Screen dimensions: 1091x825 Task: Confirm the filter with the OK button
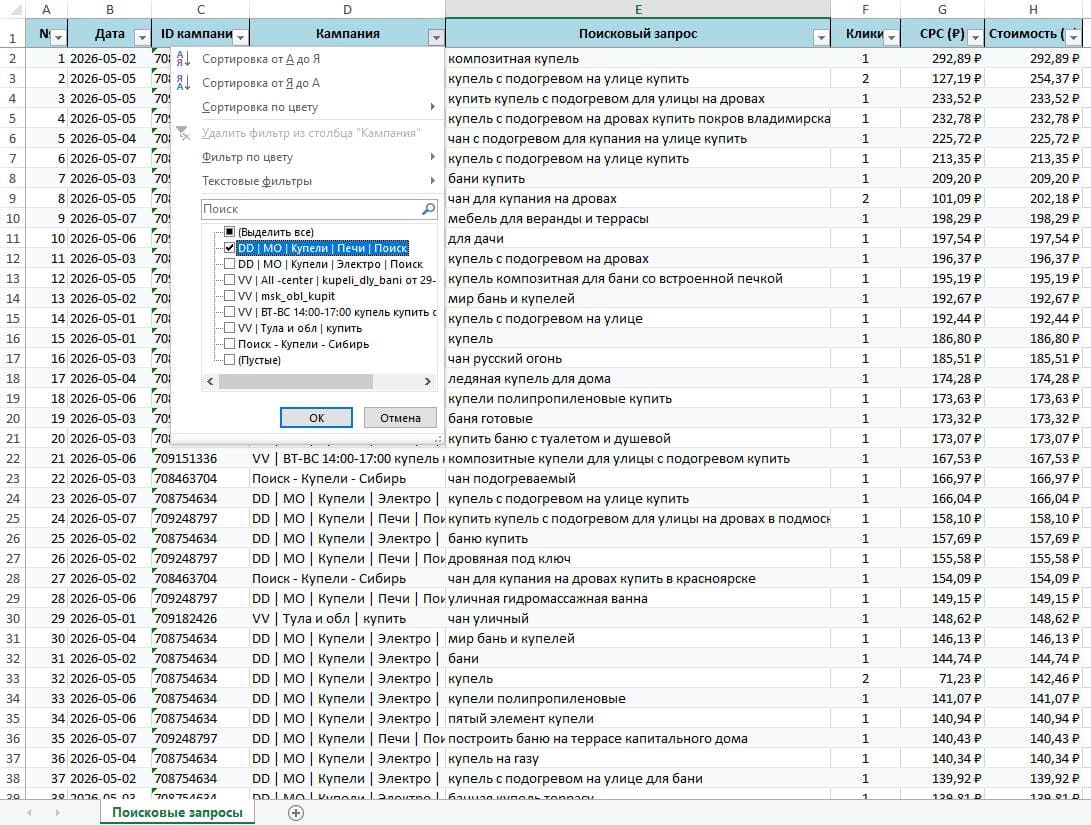pos(316,417)
